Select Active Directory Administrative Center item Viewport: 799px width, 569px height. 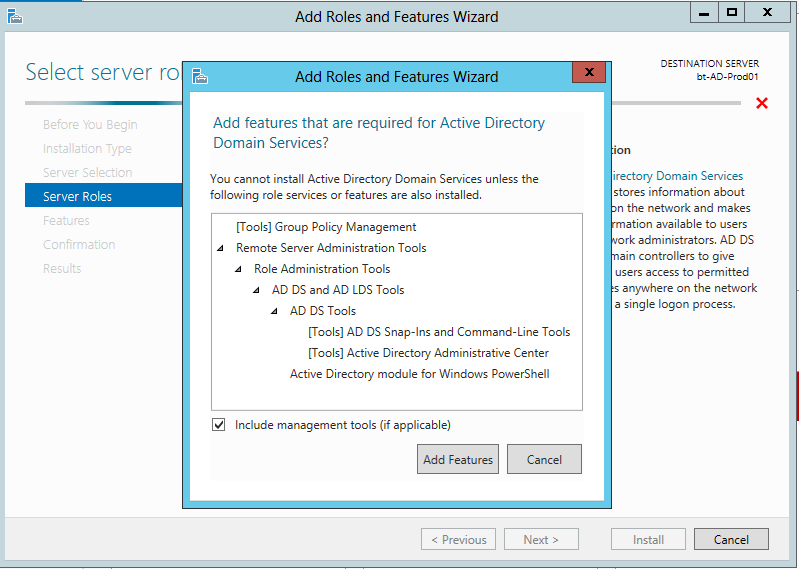click(x=429, y=353)
